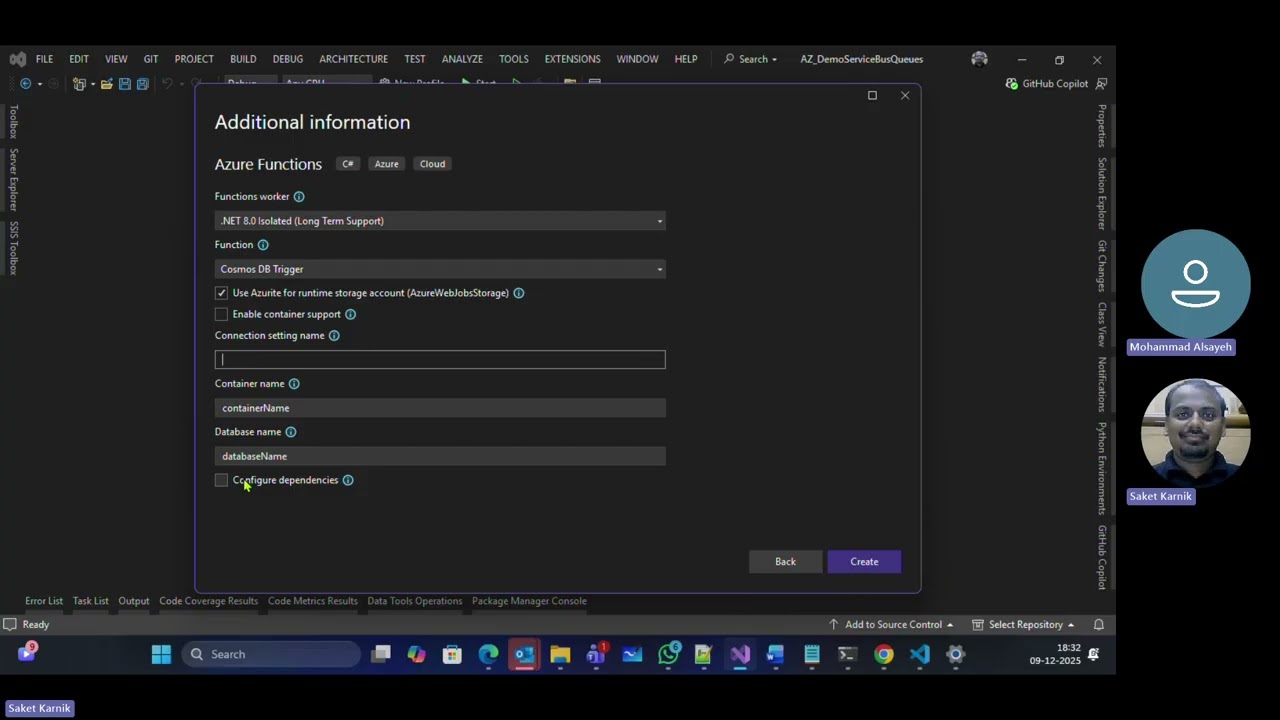Open notifications bell in status bar

(x=1098, y=625)
